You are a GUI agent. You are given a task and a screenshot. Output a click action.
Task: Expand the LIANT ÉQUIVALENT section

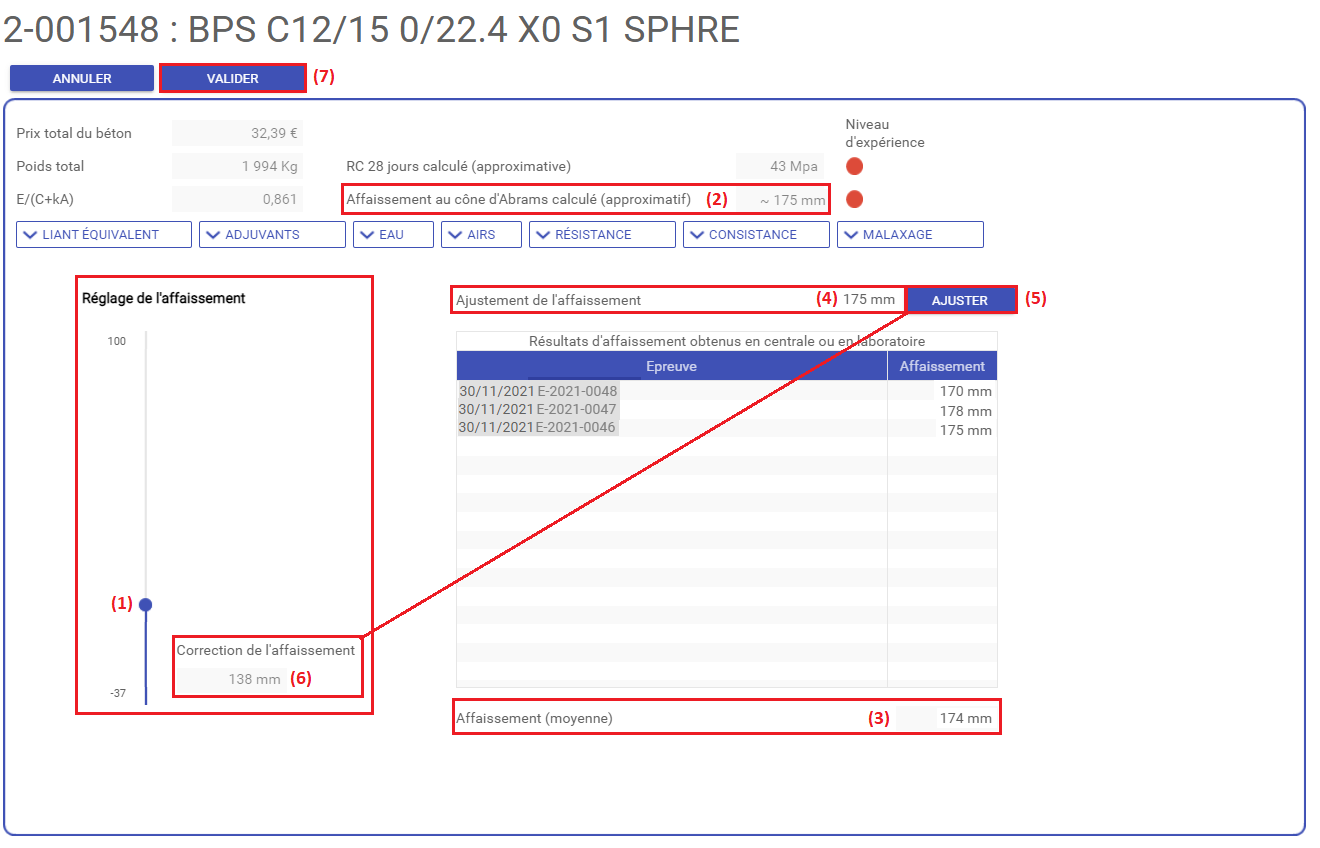[103, 234]
